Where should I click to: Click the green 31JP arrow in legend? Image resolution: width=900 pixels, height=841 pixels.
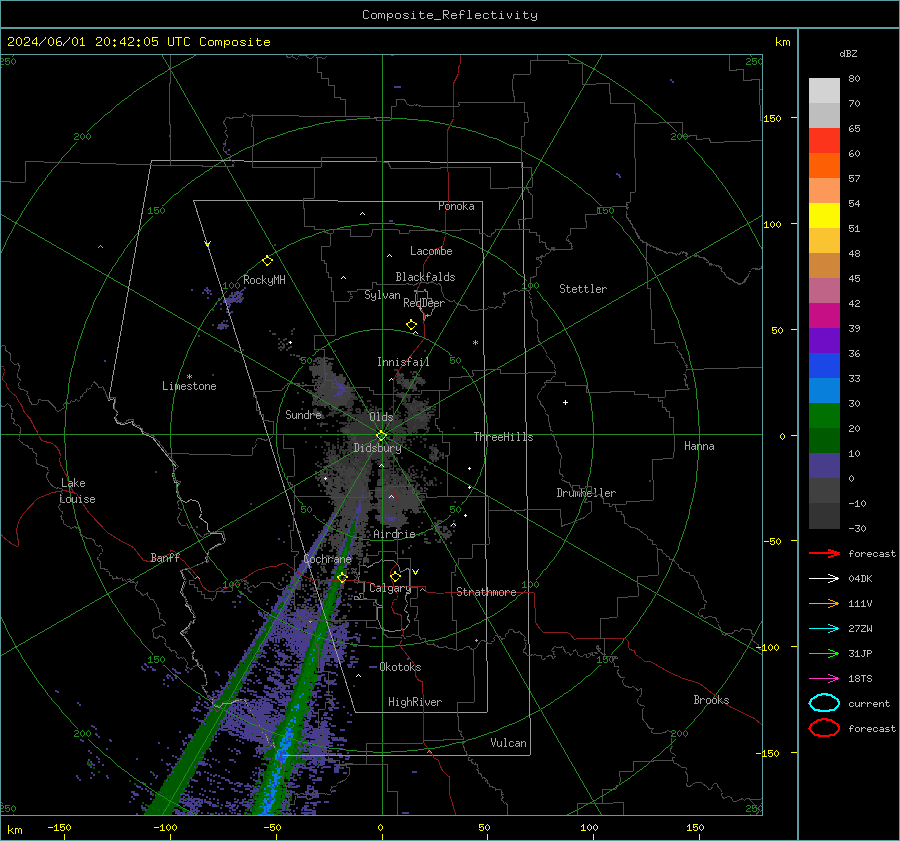[x=824, y=653]
